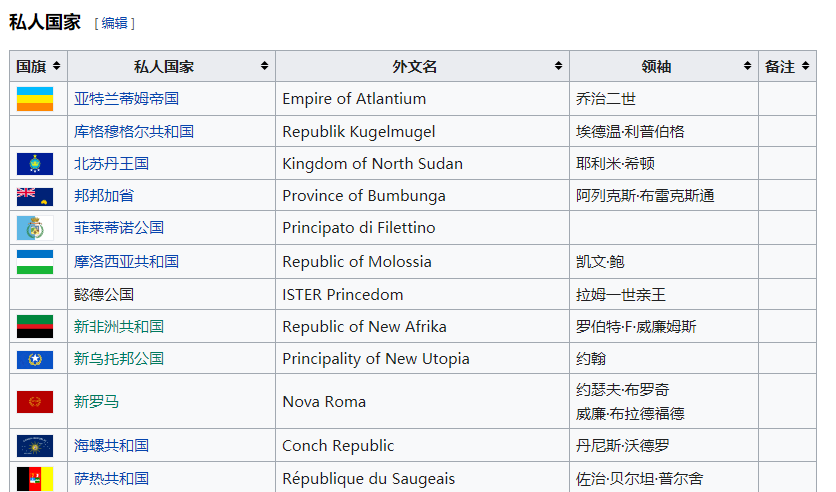The image size is (836, 492).
Task: Open the red Nova Roma flag image
Action: point(35,402)
